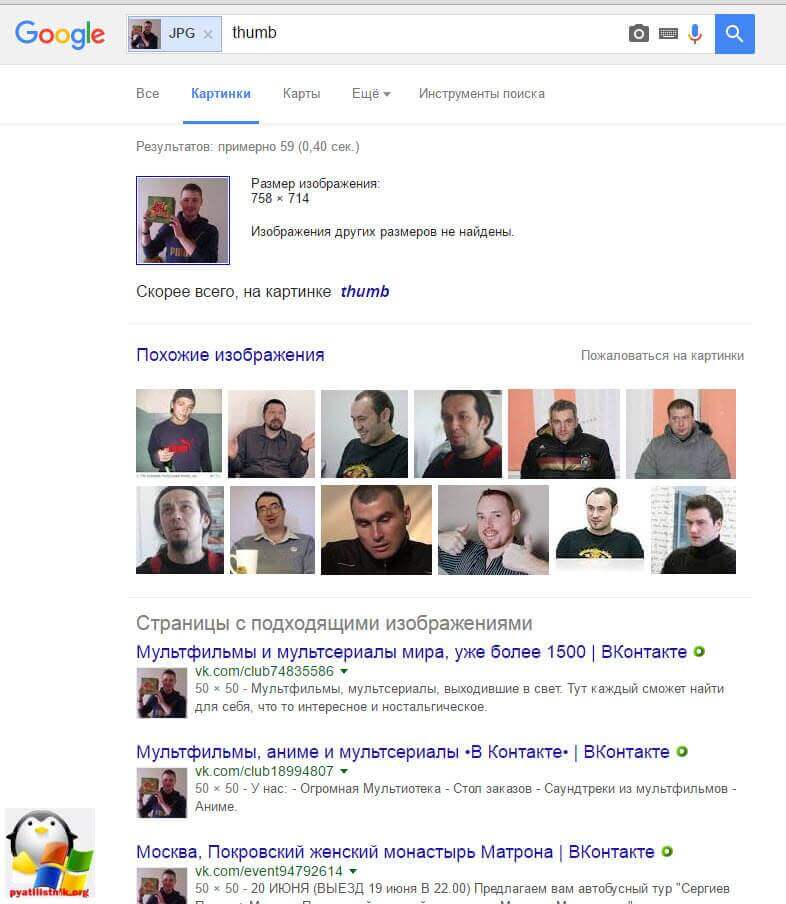
Task: Switch to the Все tab
Action: pyautogui.click(x=148, y=93)
